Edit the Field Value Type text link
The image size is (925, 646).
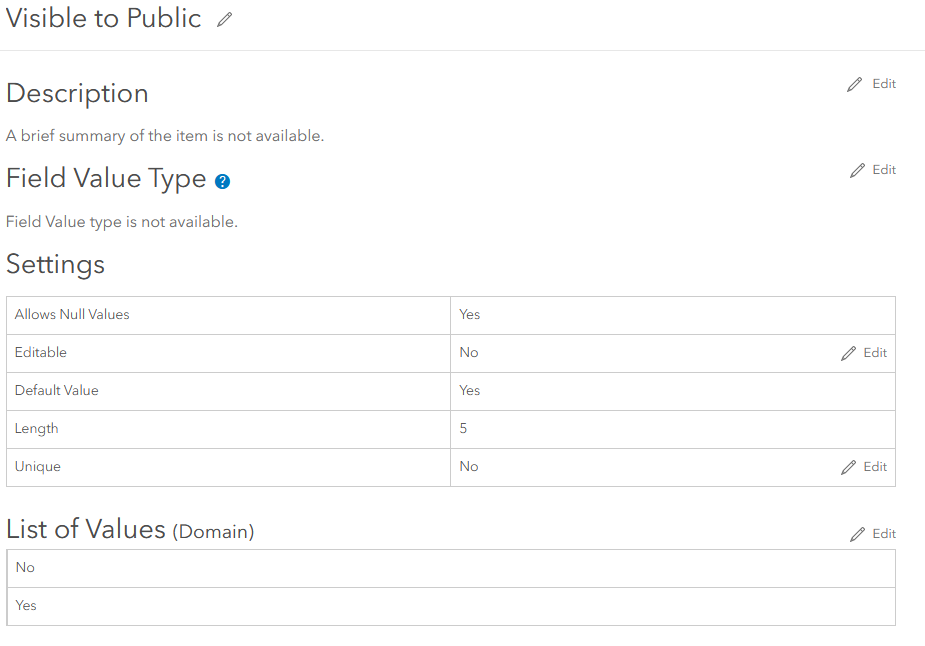point(884,170)
